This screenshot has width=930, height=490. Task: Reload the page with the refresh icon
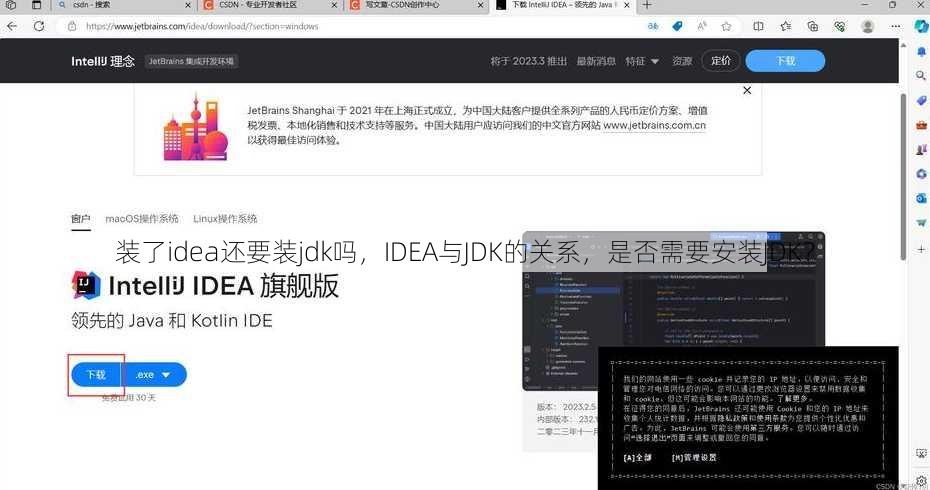click(x=39, y=26)
